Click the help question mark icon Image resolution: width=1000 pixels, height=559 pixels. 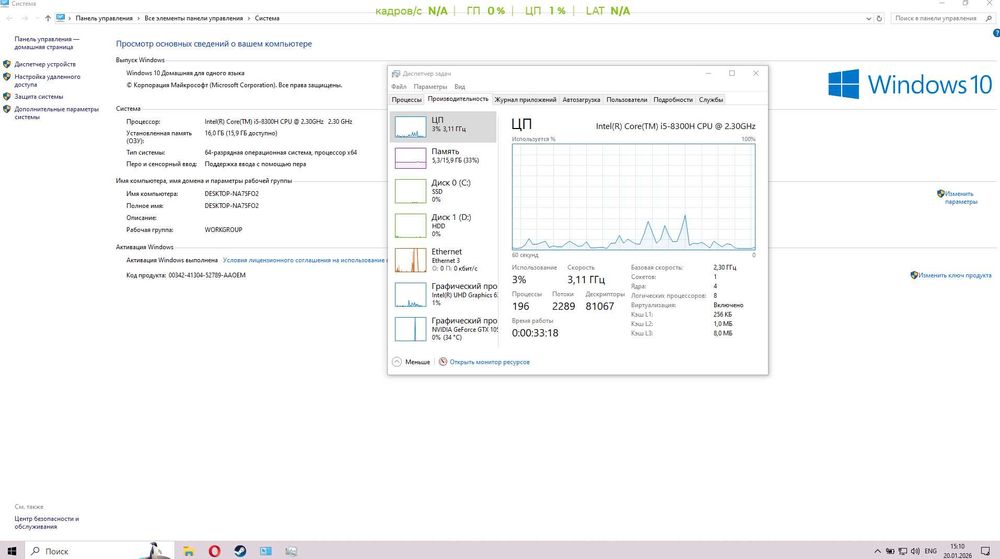(996, 33)
